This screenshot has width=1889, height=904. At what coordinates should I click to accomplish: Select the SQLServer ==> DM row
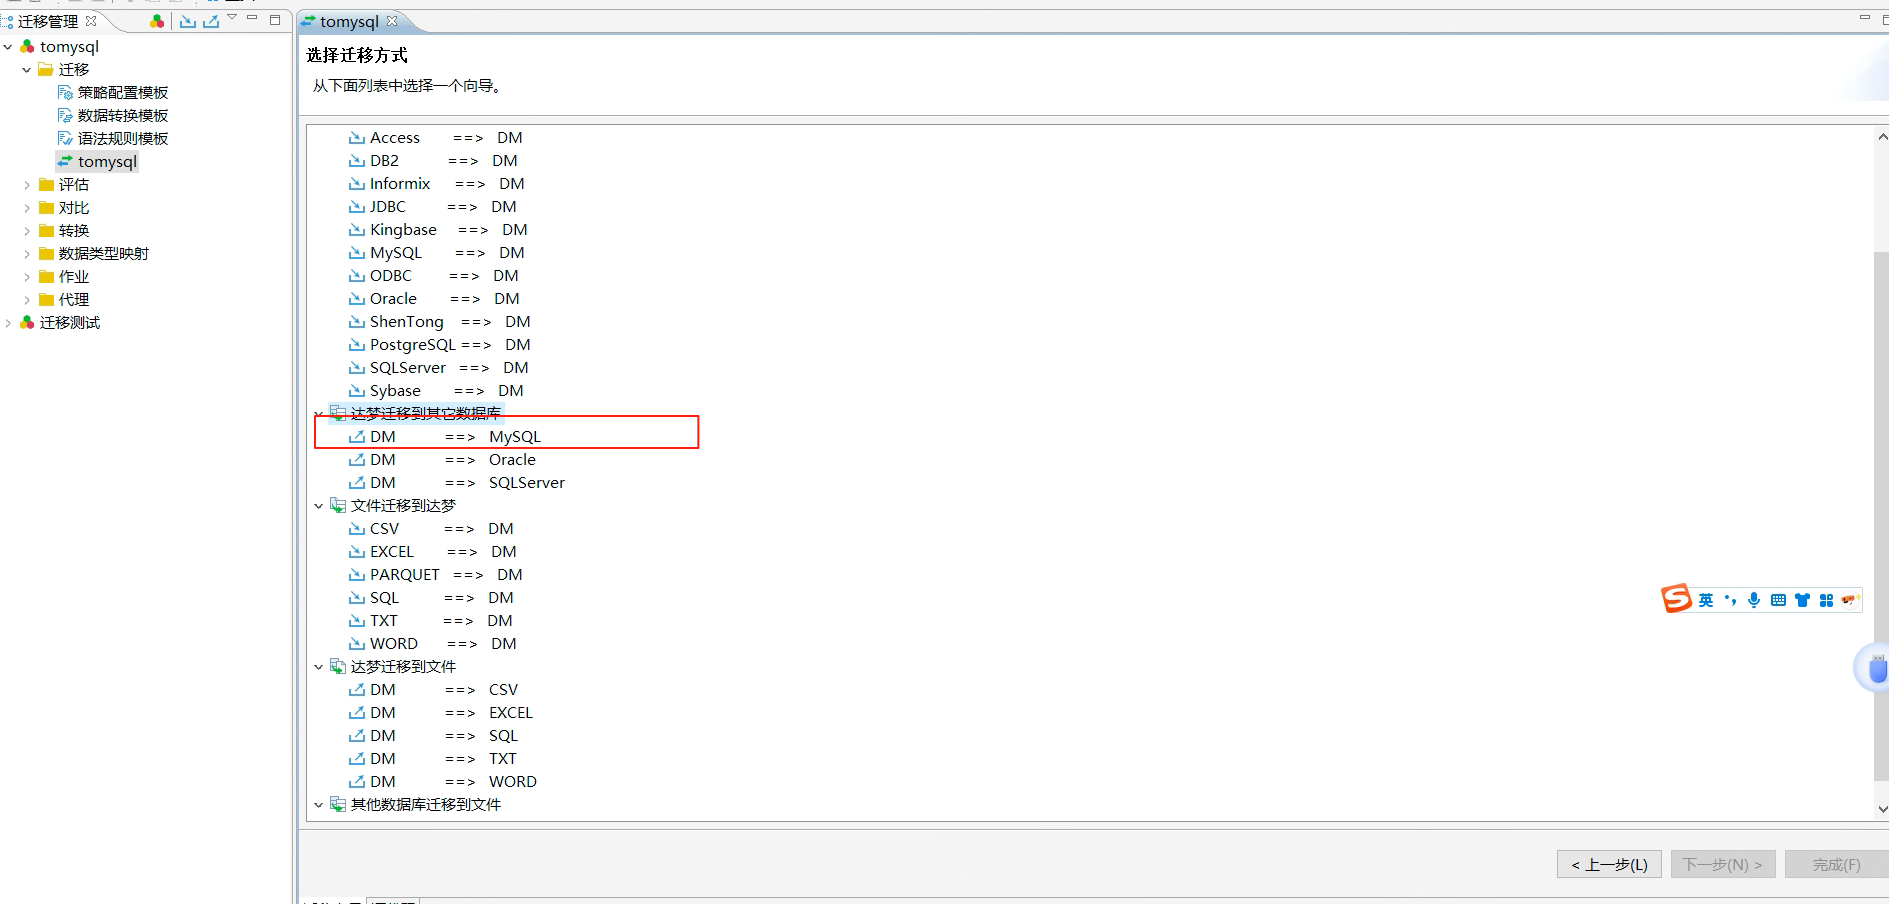tap(439, 368)
